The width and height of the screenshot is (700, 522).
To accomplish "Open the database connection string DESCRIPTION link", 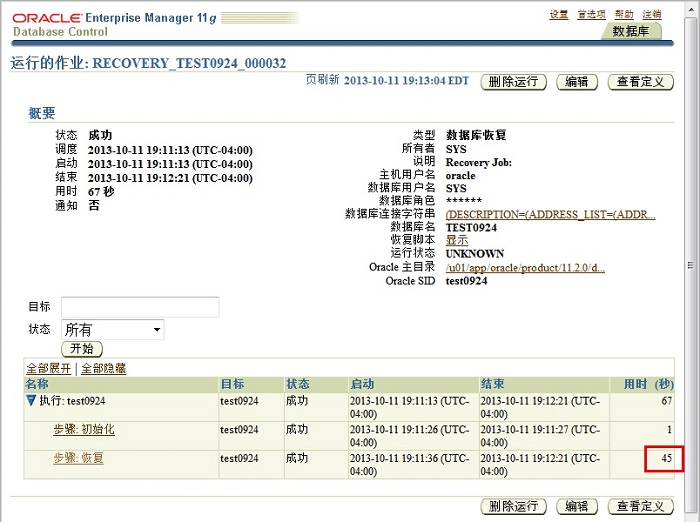I will pos(550,214).
